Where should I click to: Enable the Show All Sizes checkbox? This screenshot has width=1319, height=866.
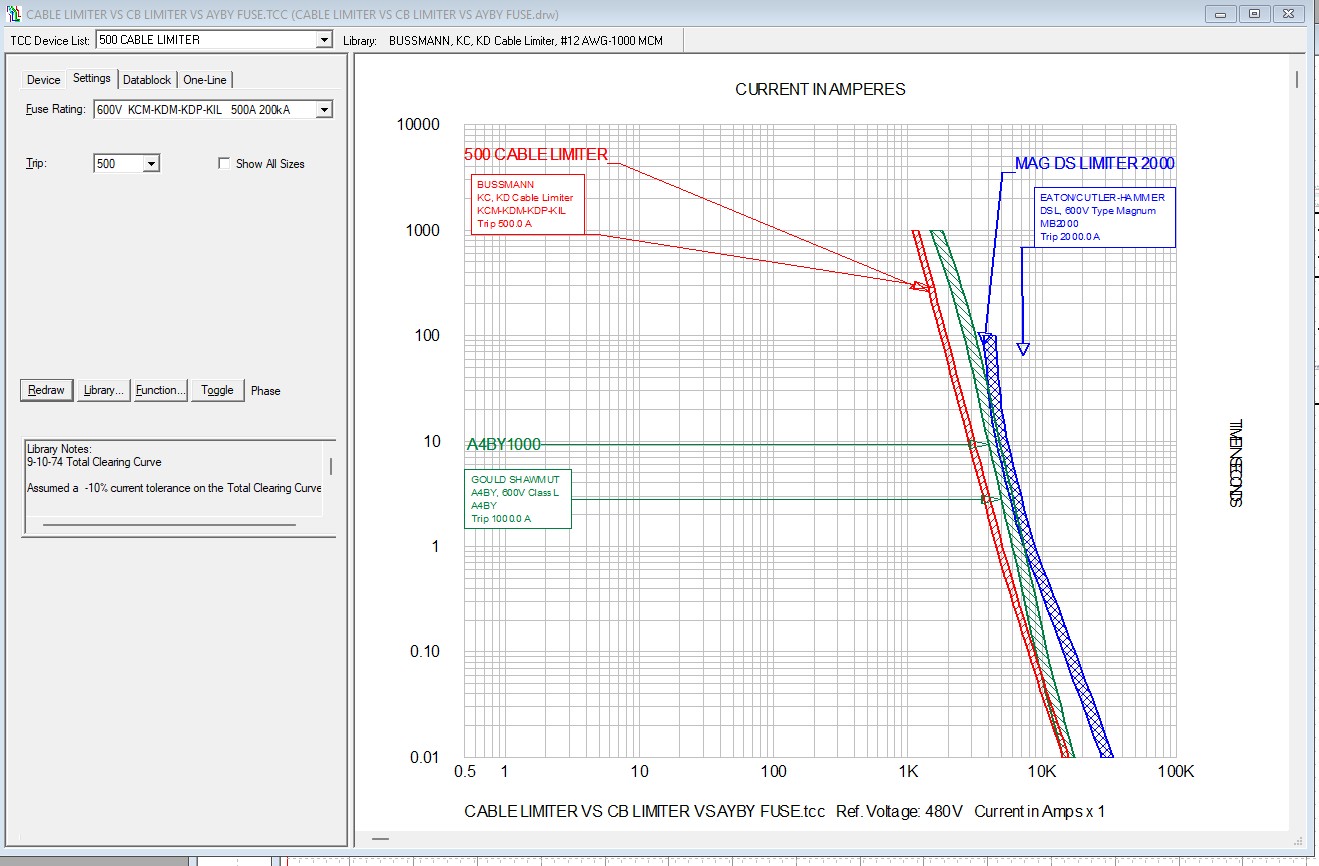coord(224,164)
